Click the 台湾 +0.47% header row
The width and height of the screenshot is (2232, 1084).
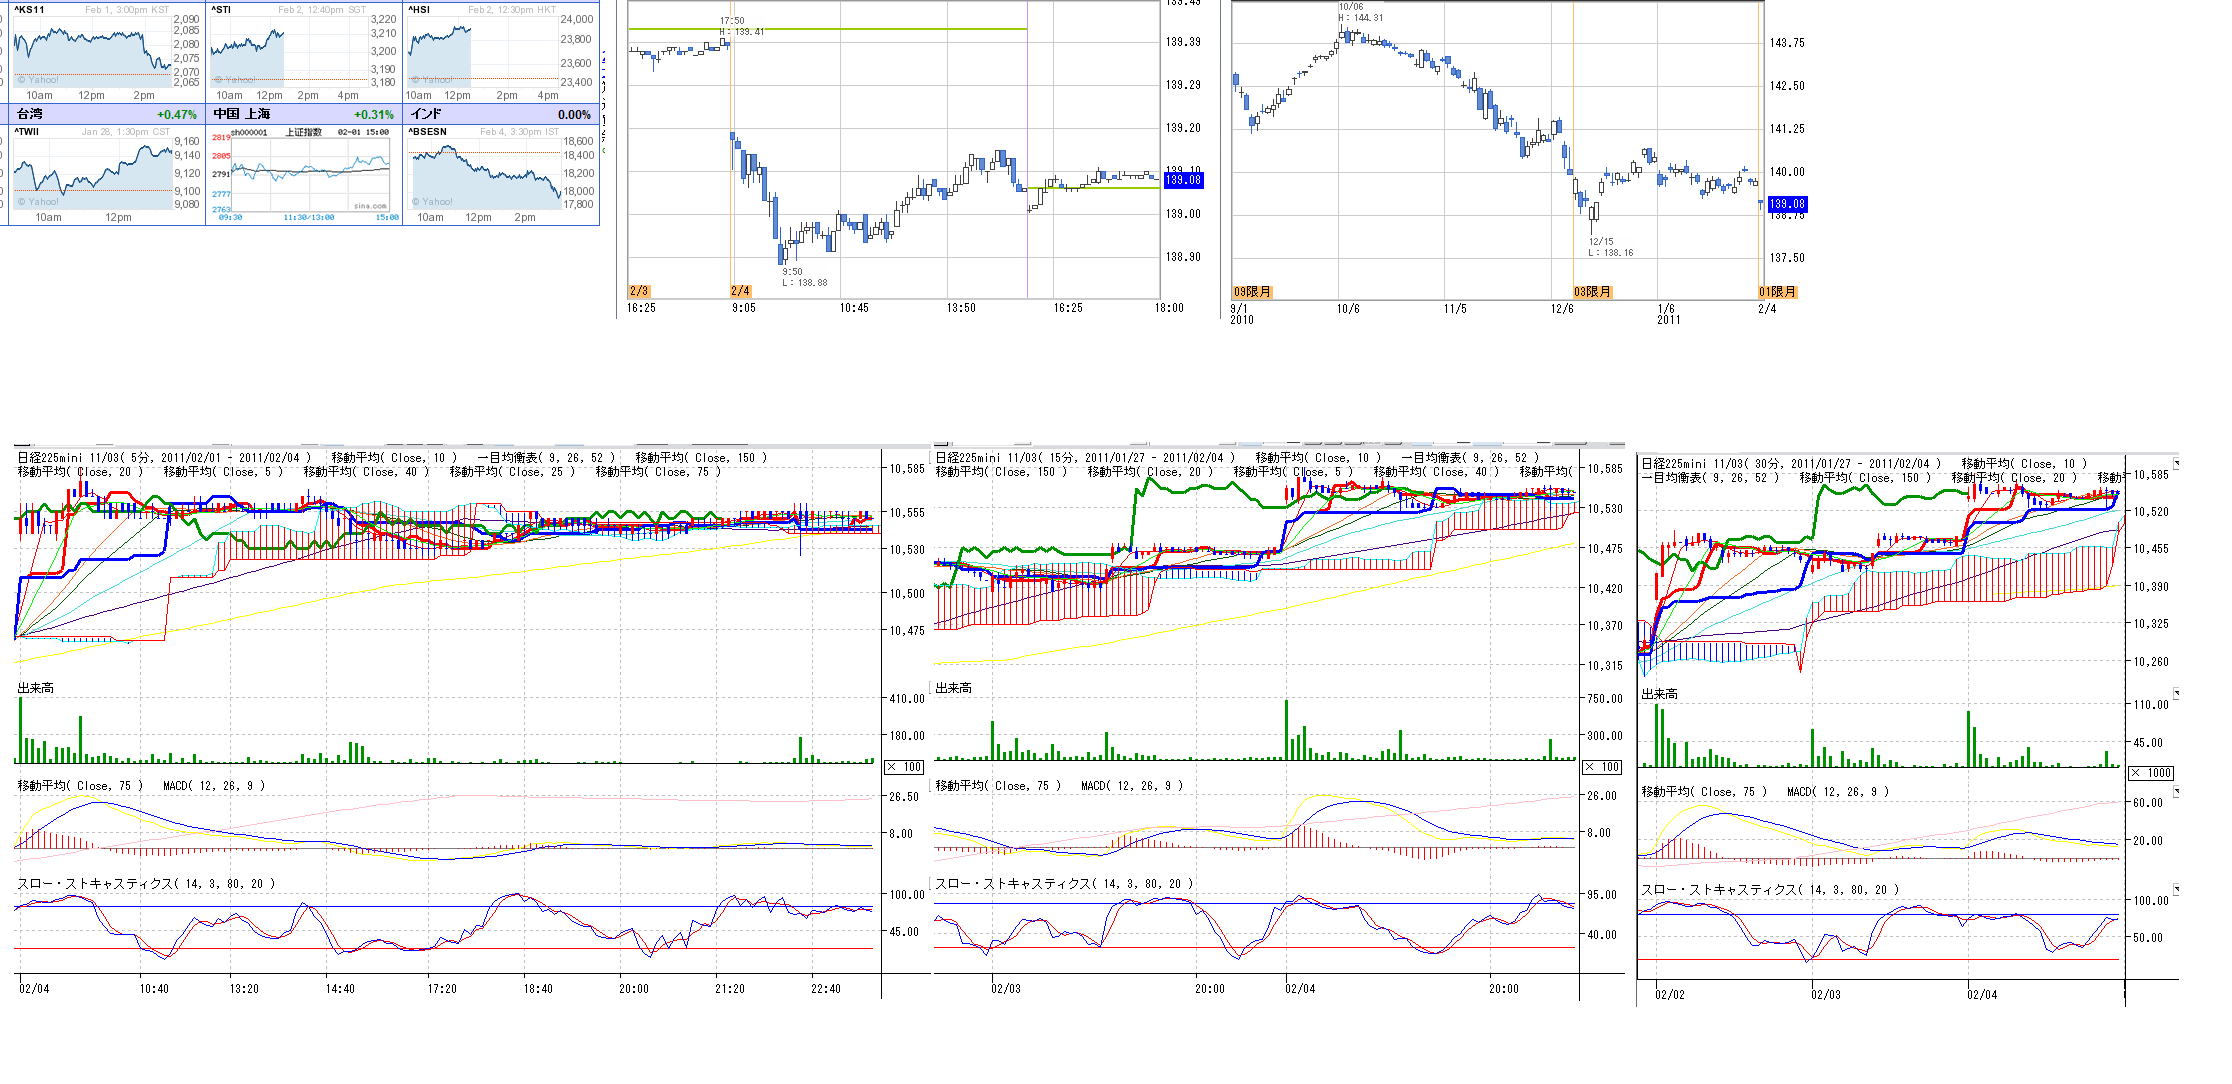[105, 114]
